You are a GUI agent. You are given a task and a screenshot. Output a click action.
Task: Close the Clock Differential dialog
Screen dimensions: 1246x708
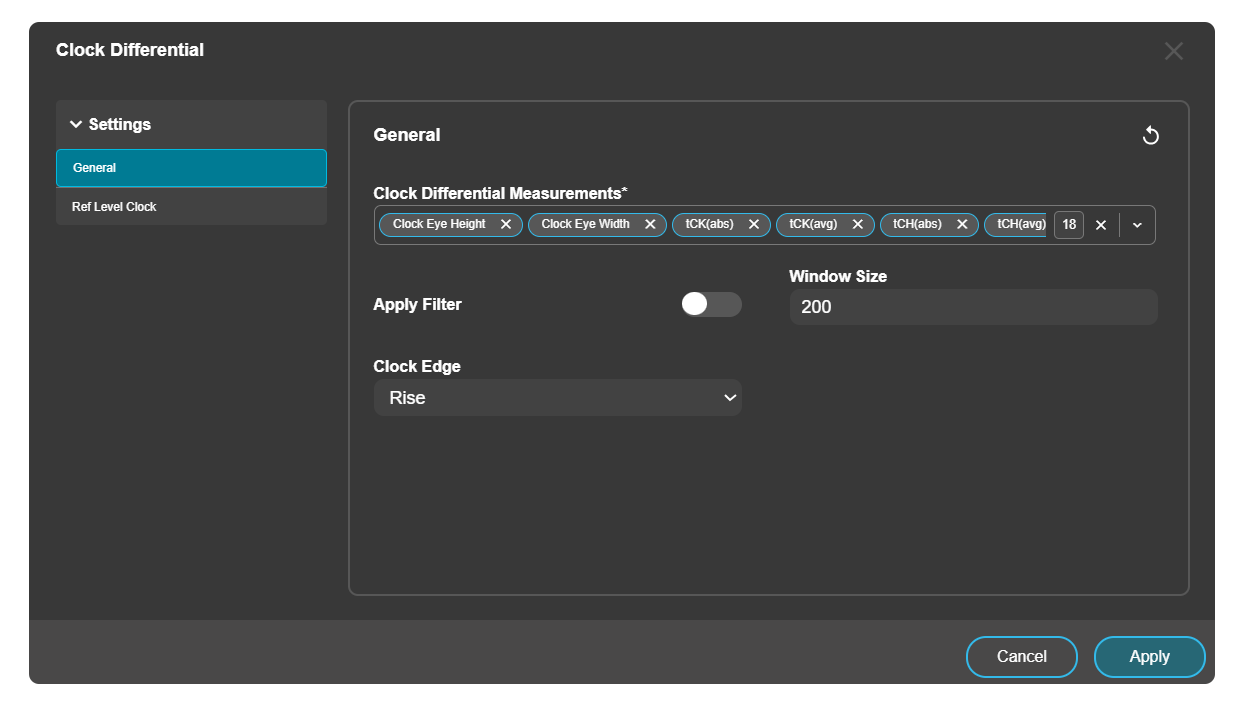[x=1173, y=51]
